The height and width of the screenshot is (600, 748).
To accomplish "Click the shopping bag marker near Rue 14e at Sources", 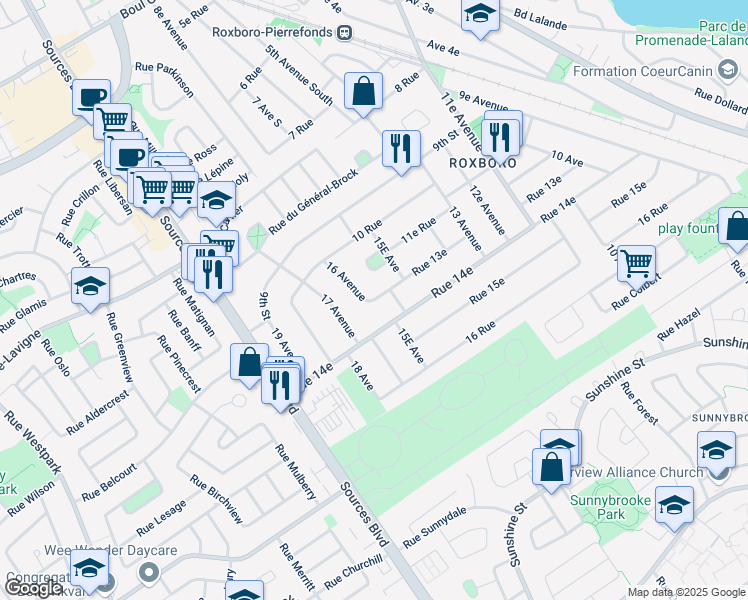I will coord(249,363).
